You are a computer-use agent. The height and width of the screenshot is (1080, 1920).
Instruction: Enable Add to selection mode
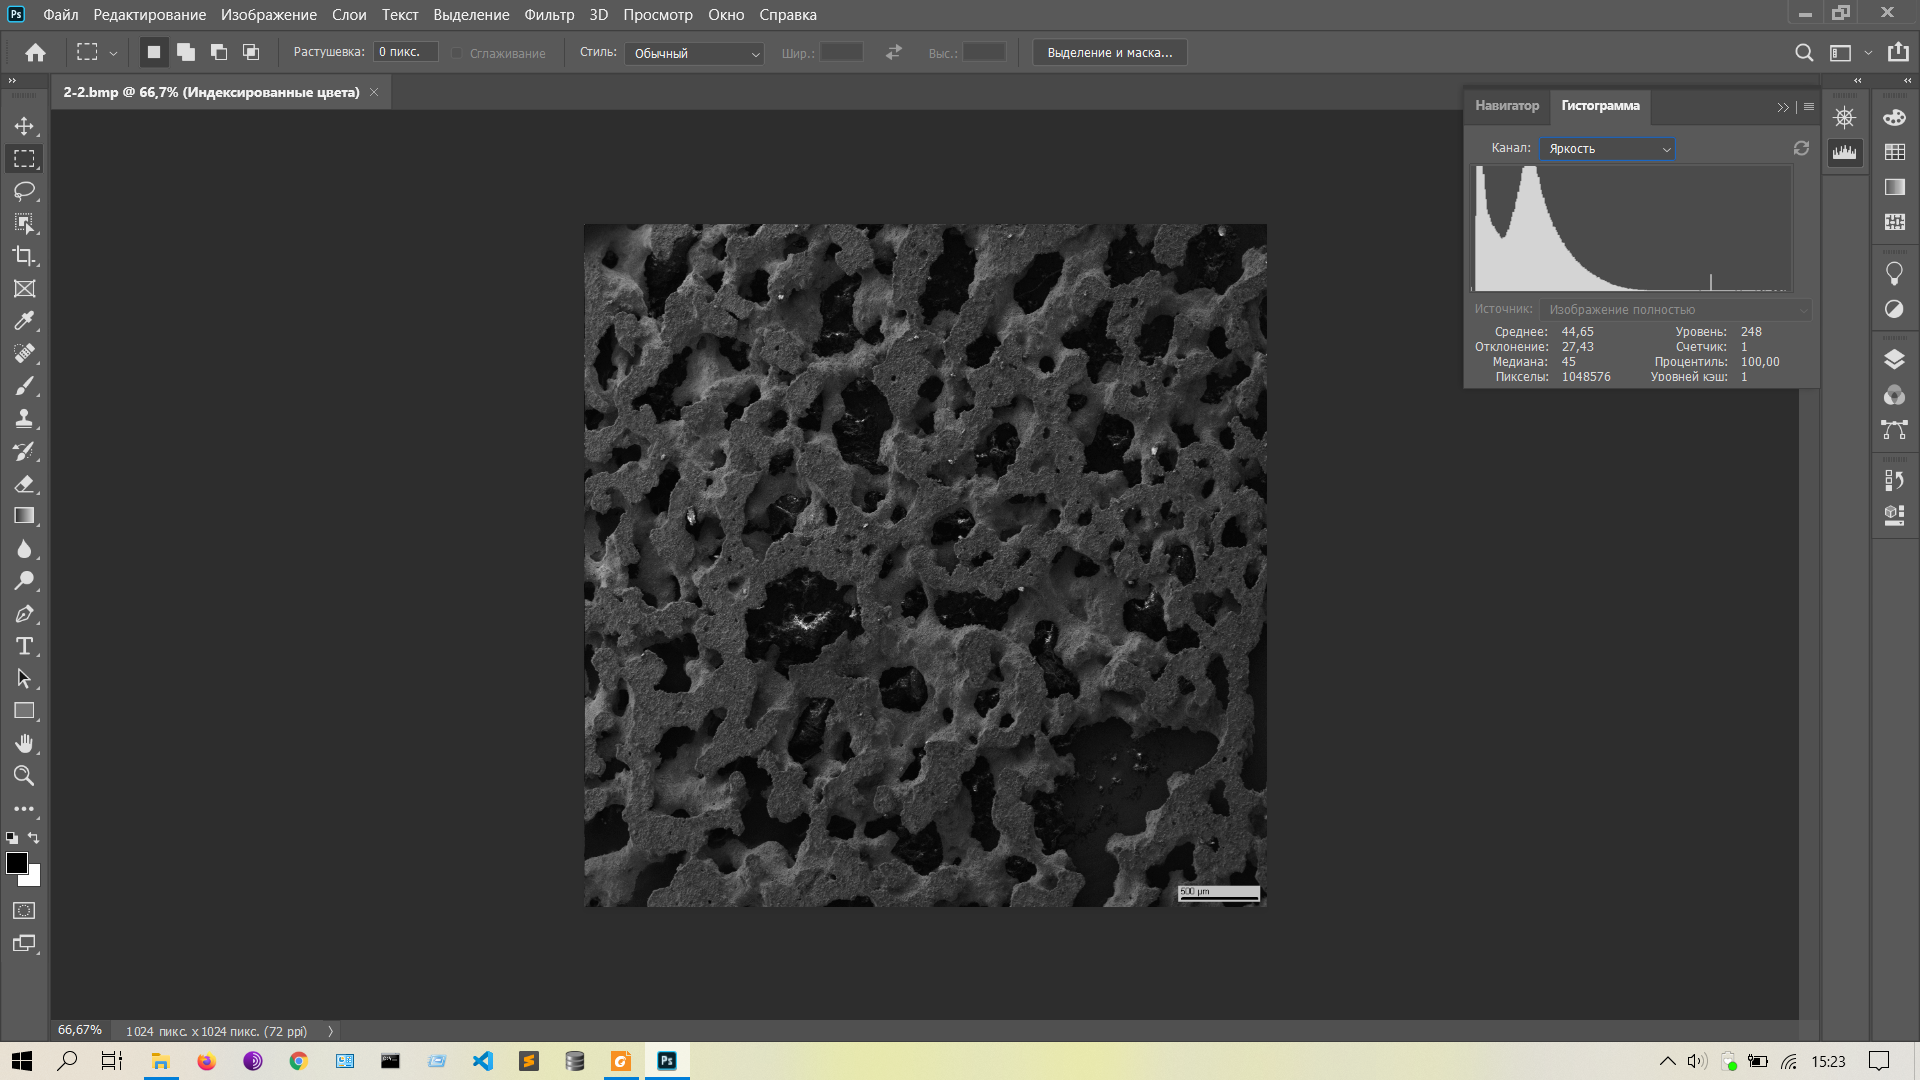[186, 52]
